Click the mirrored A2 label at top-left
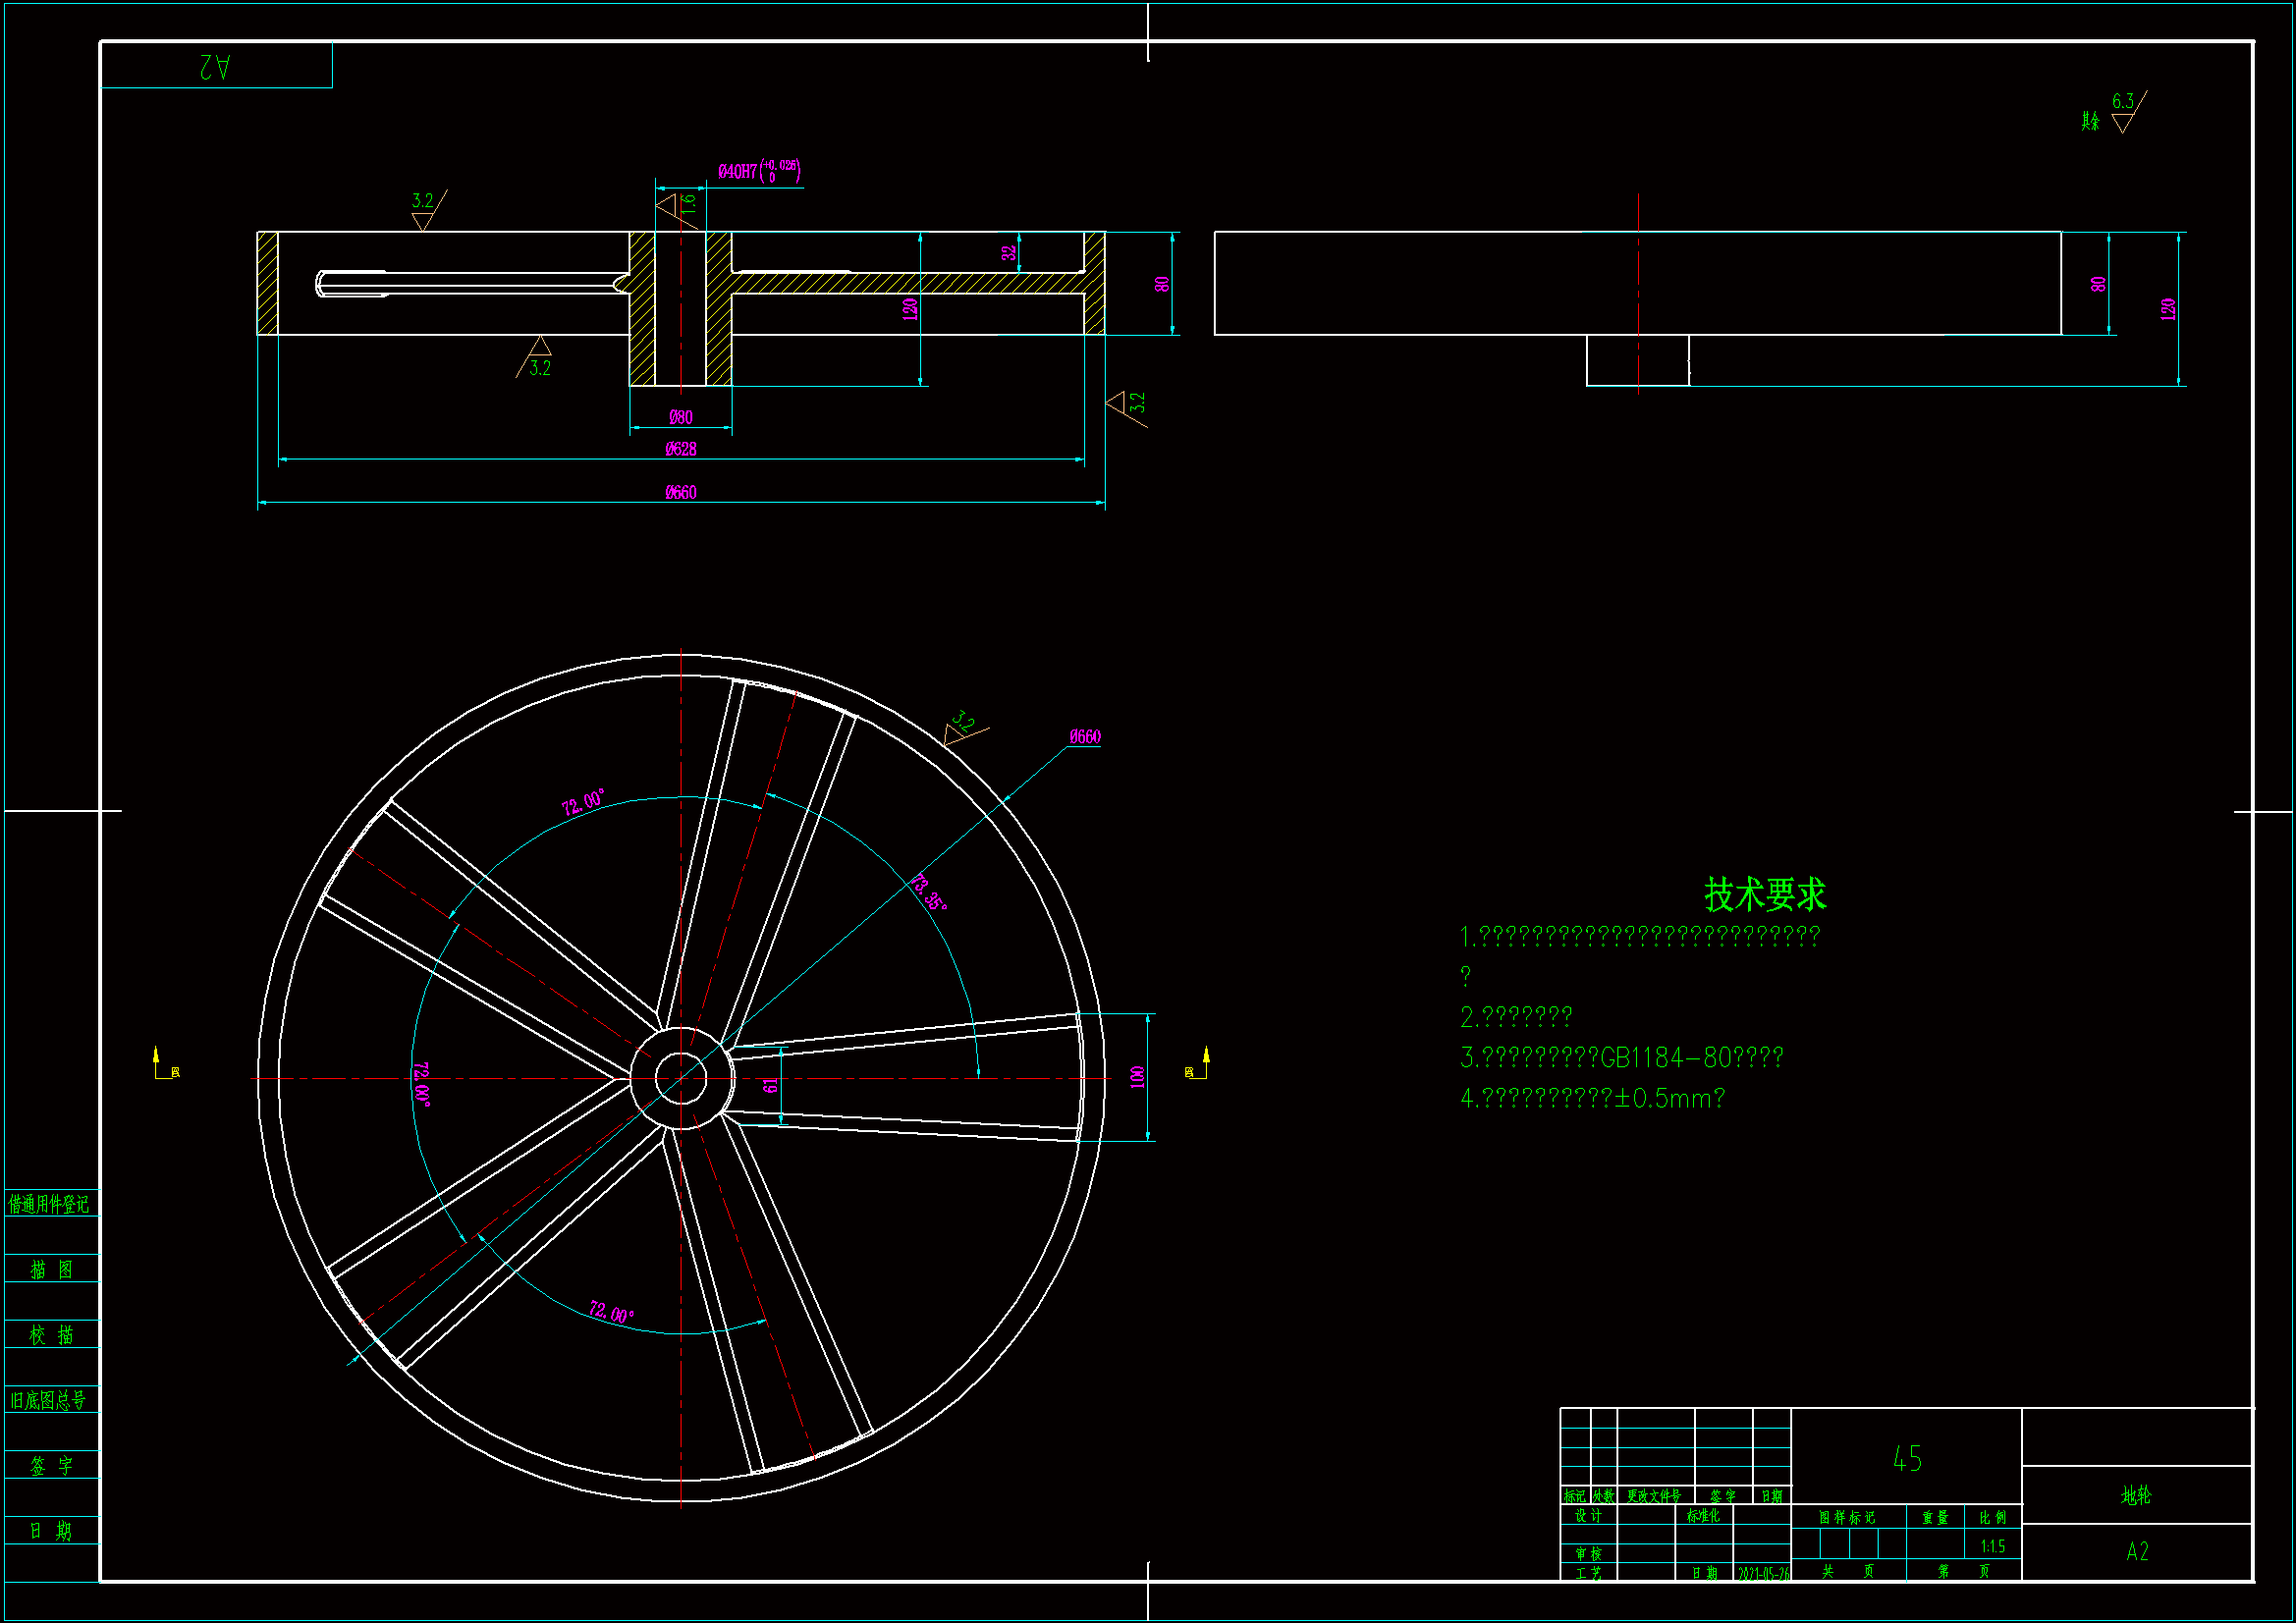Screen dimensions: 2296x1623 coord(215,66)
